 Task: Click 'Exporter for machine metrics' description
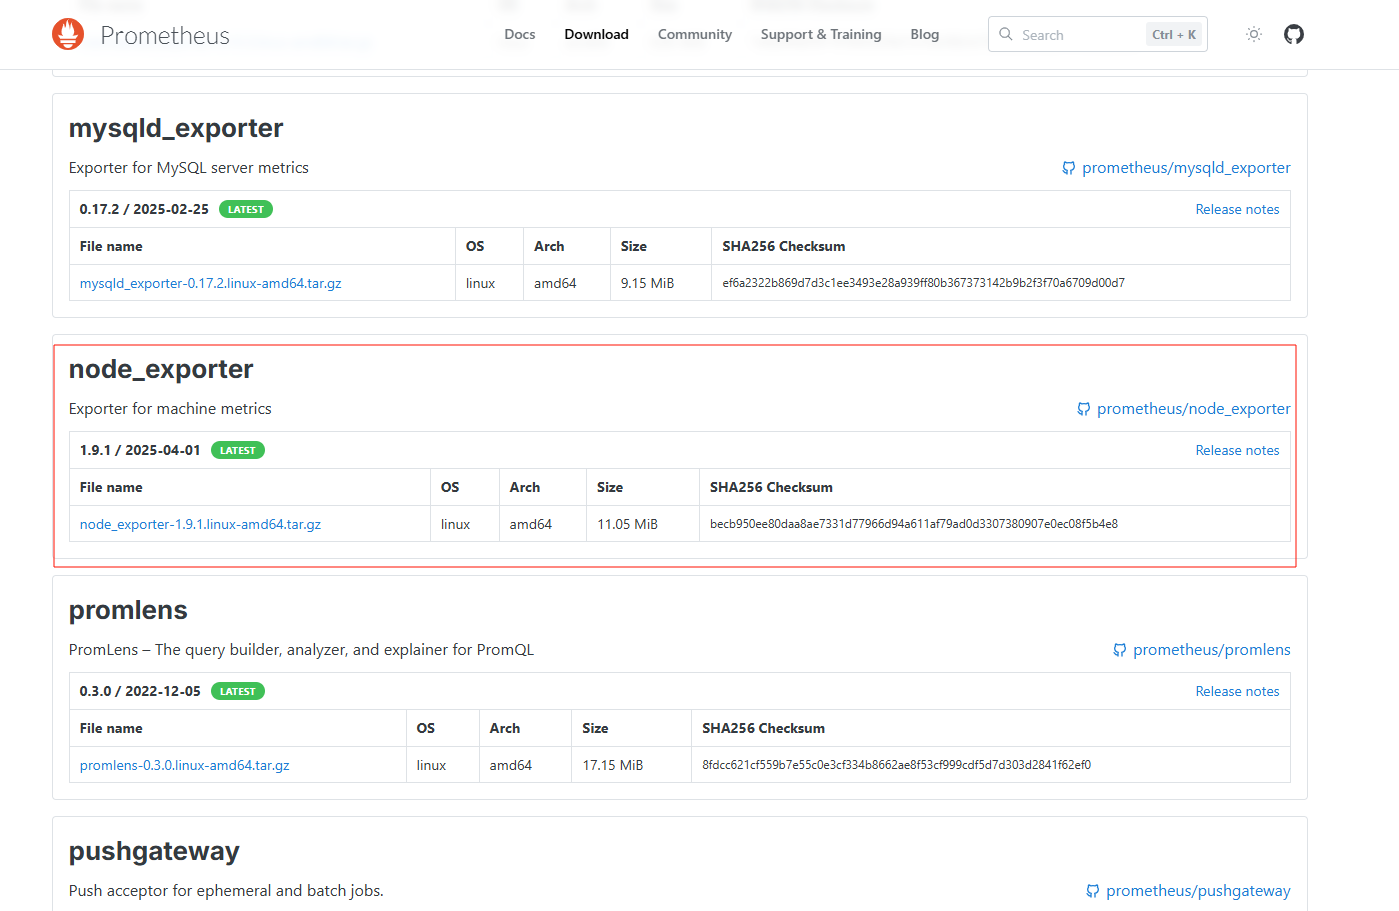pyautogui.click(x=170, y=409)
